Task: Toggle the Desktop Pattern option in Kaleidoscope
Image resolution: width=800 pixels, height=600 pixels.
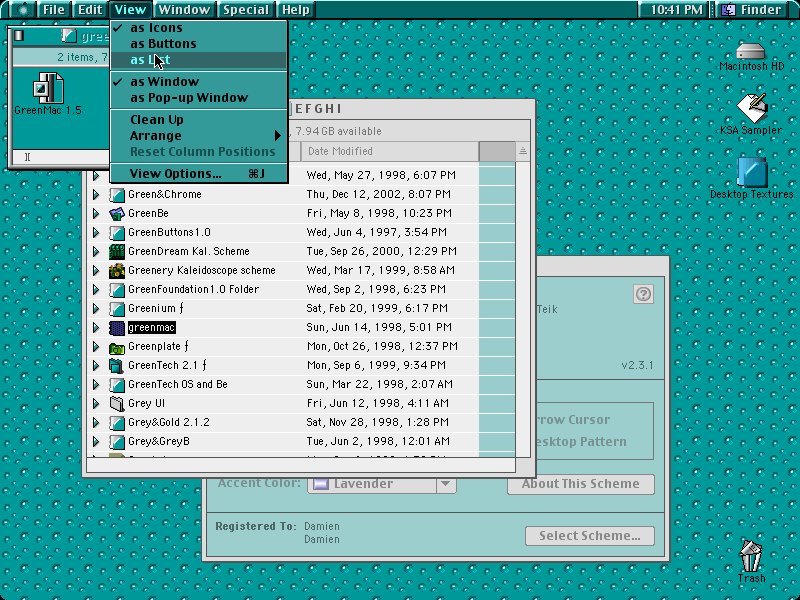Action: pyautogui.click(x=581, y=442)
